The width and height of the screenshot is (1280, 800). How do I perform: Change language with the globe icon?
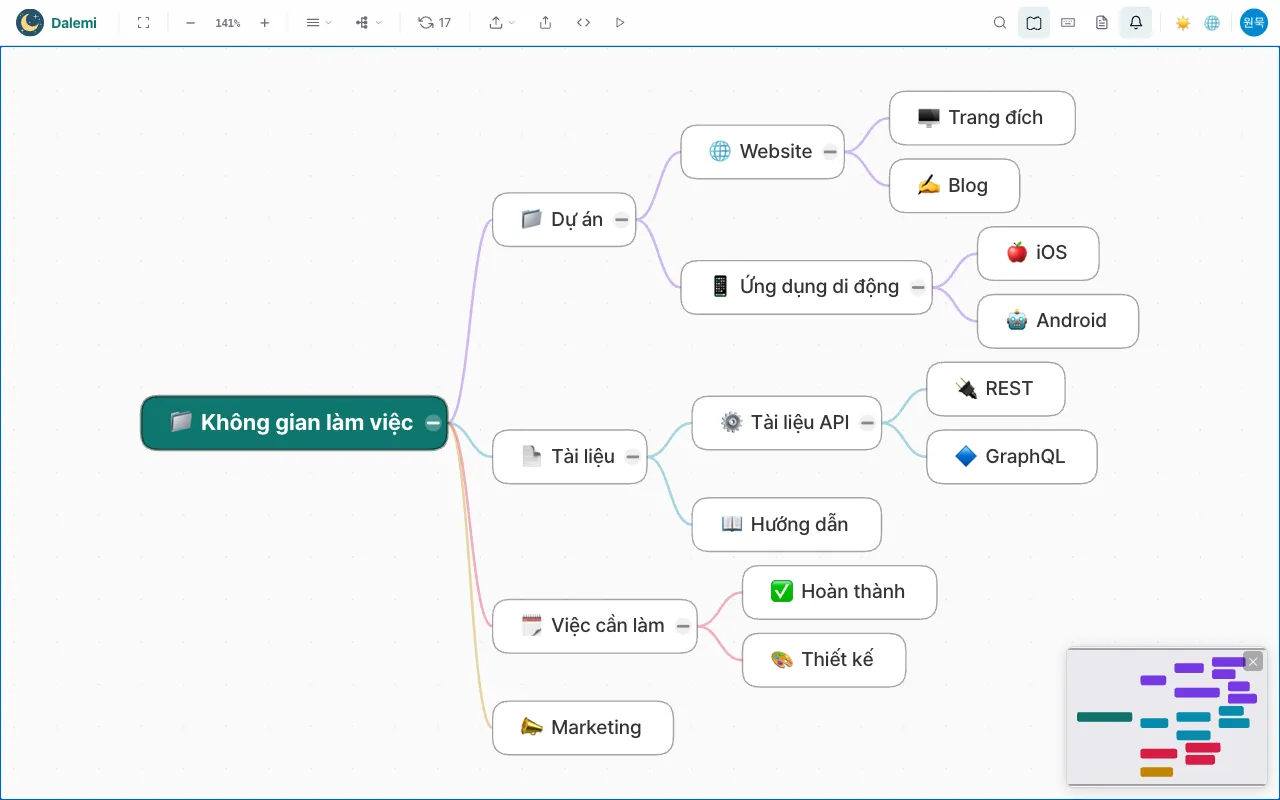tap(1212, 22)
